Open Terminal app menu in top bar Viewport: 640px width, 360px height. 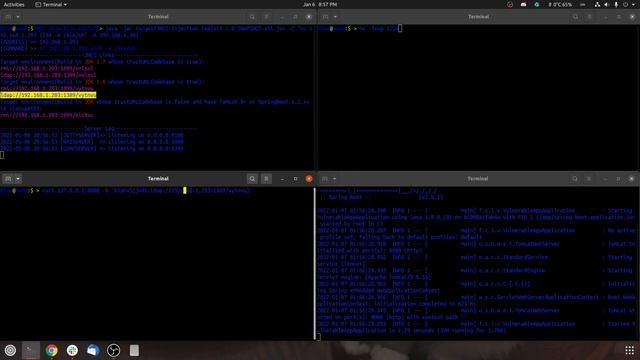tap(51, 4)
